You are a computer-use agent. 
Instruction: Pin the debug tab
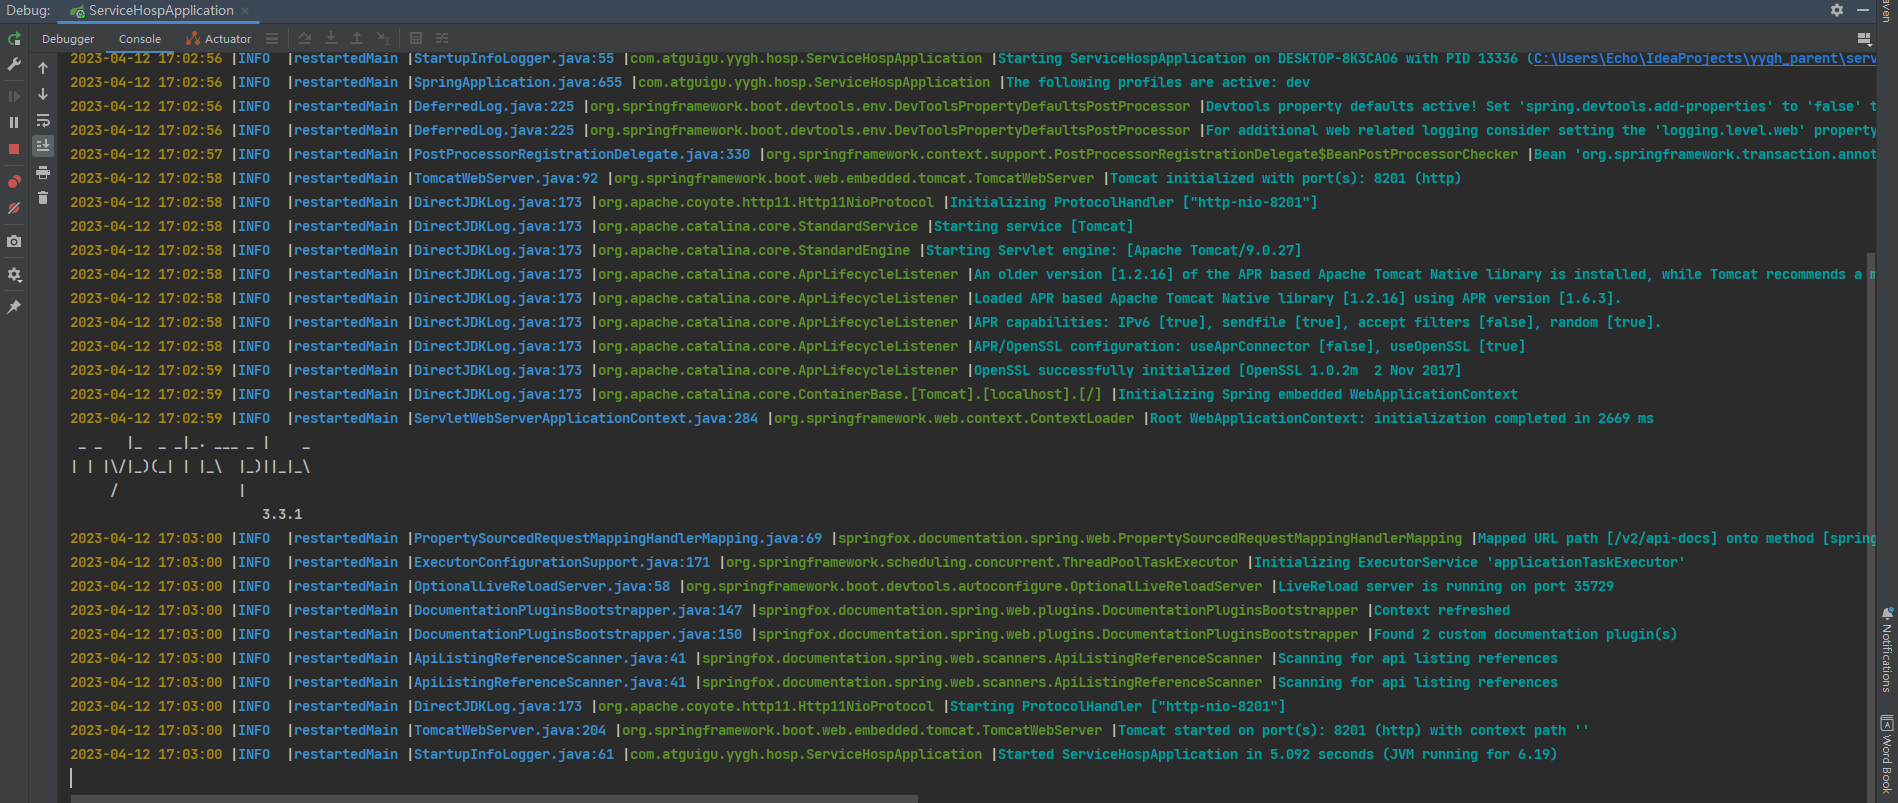(14, 308)
